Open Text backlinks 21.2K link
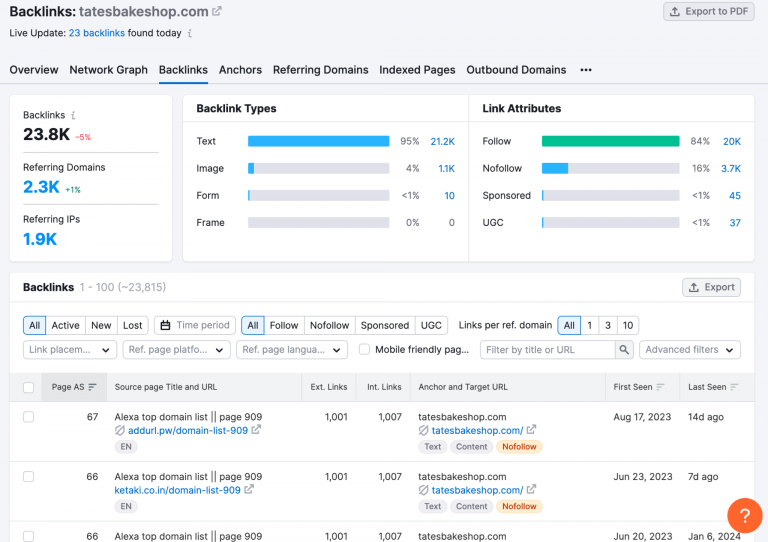Viewport: 768px width, 542px height. pos(442,141)
